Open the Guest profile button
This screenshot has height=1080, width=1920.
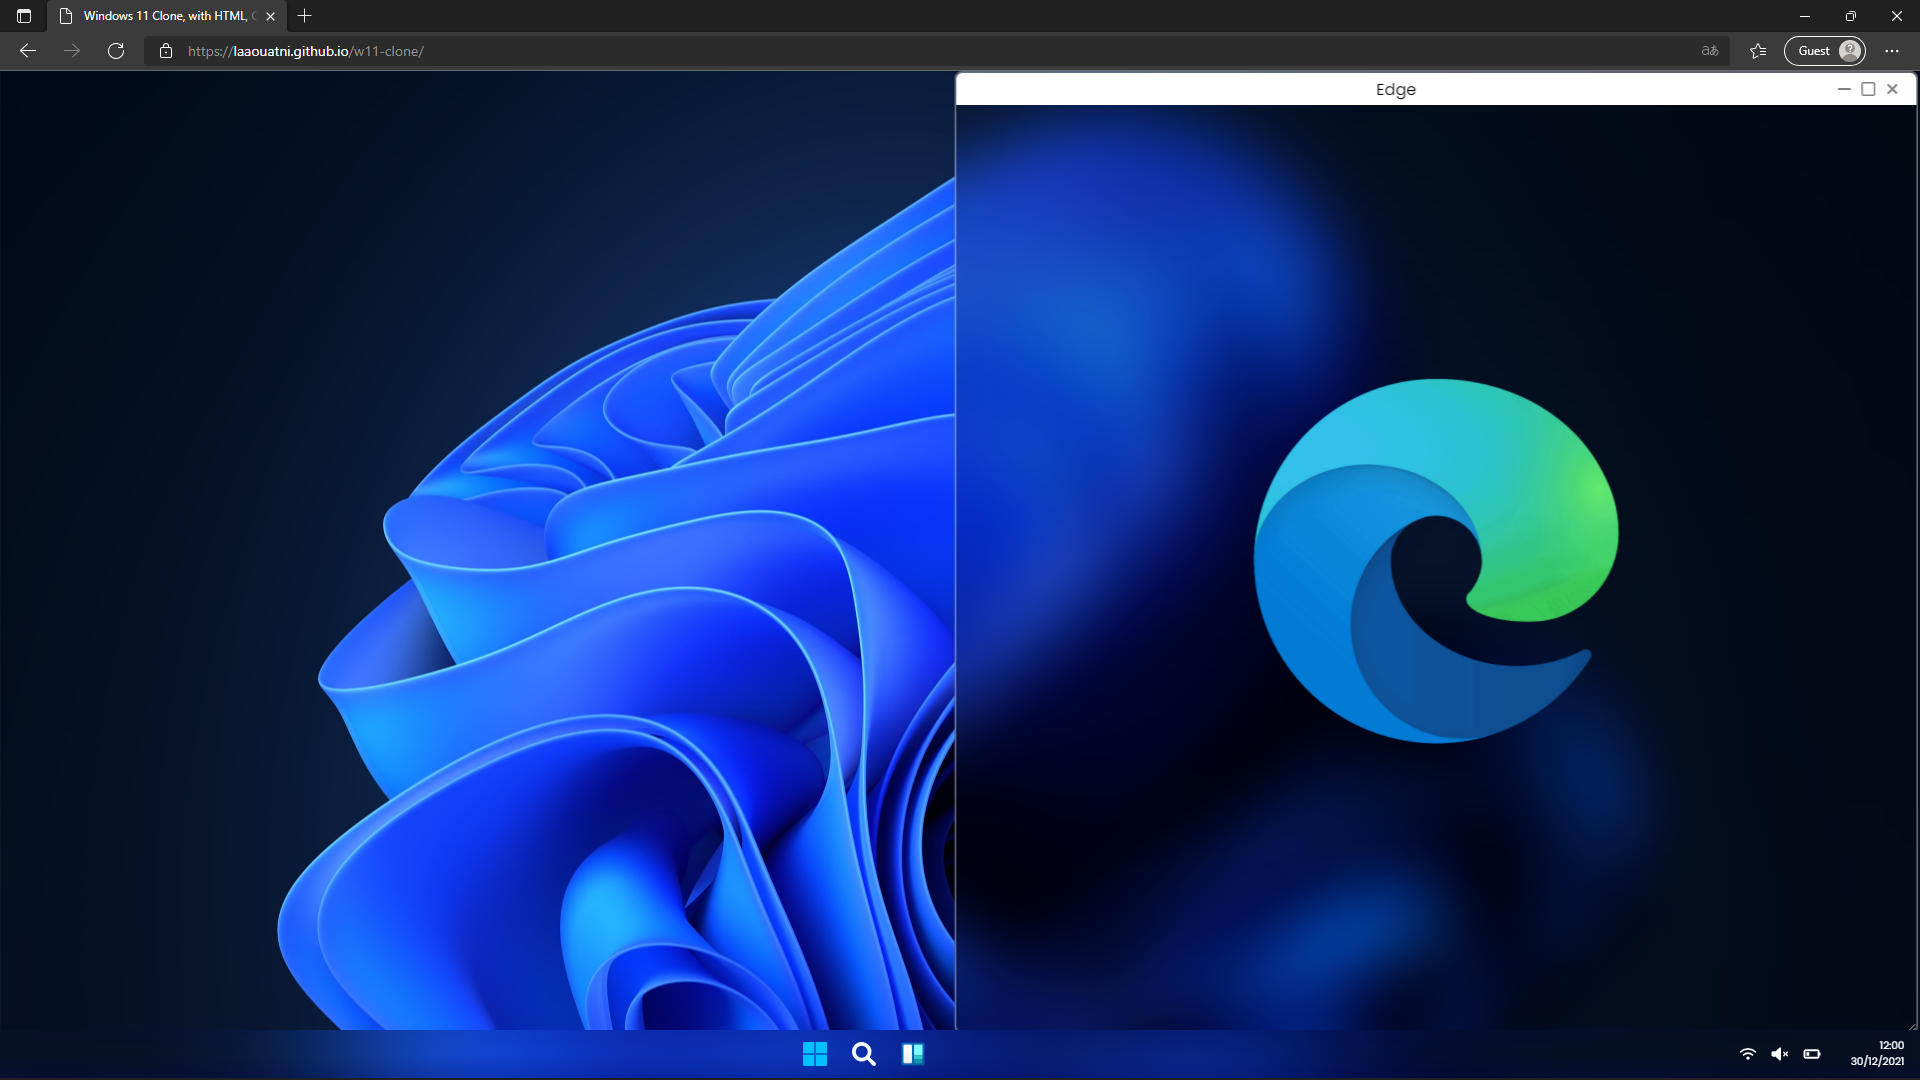click(x=1825, y=51)
